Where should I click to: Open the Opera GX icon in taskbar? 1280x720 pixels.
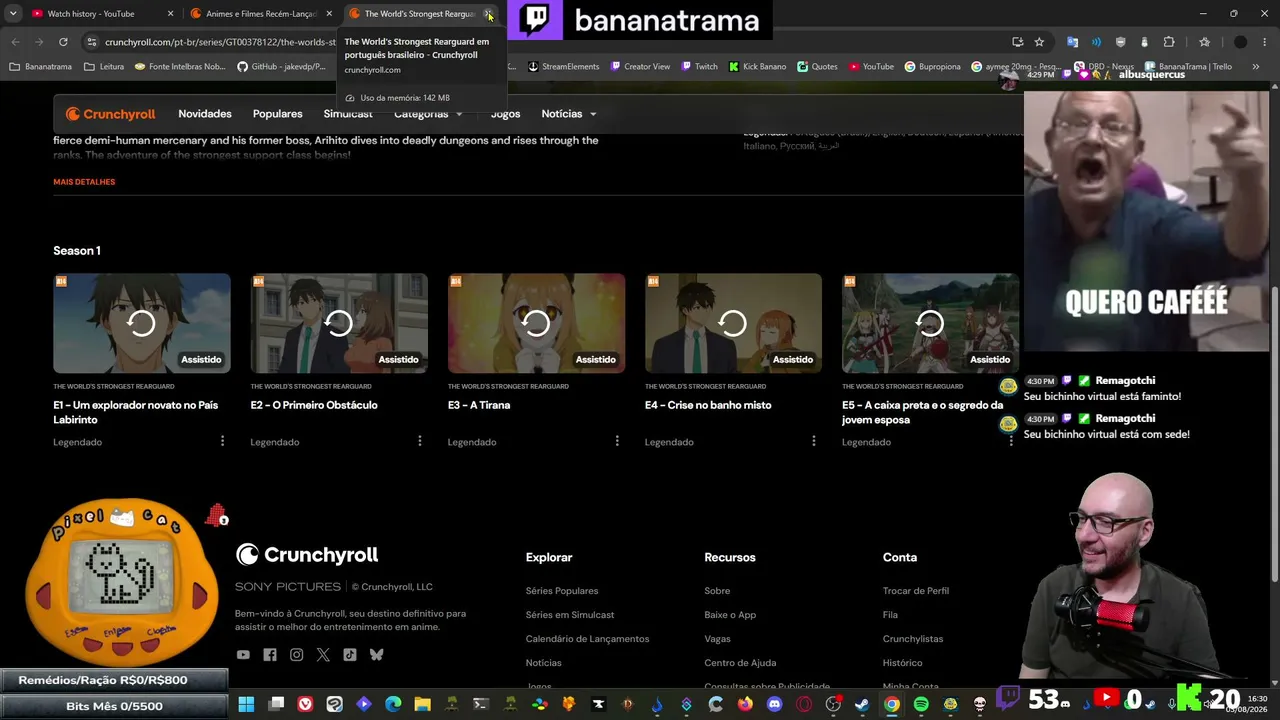(804, 704)
